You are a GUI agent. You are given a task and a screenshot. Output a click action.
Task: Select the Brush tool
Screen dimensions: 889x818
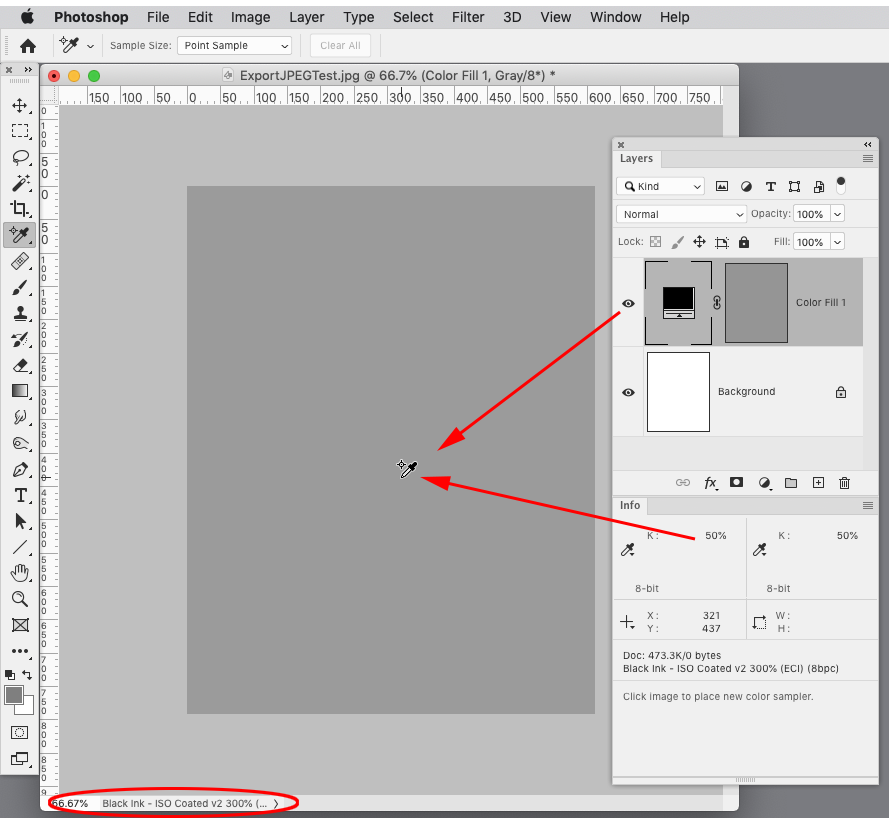21,287
